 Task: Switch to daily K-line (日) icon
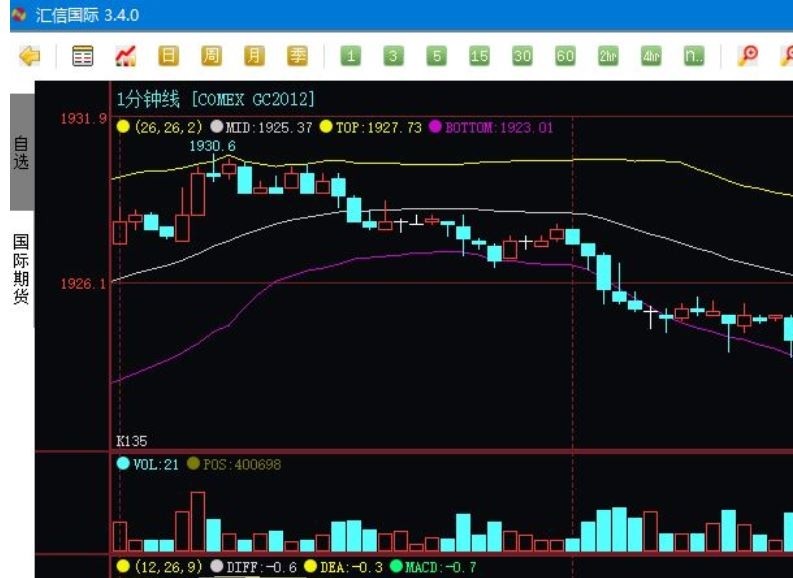[x=168, y=56]
